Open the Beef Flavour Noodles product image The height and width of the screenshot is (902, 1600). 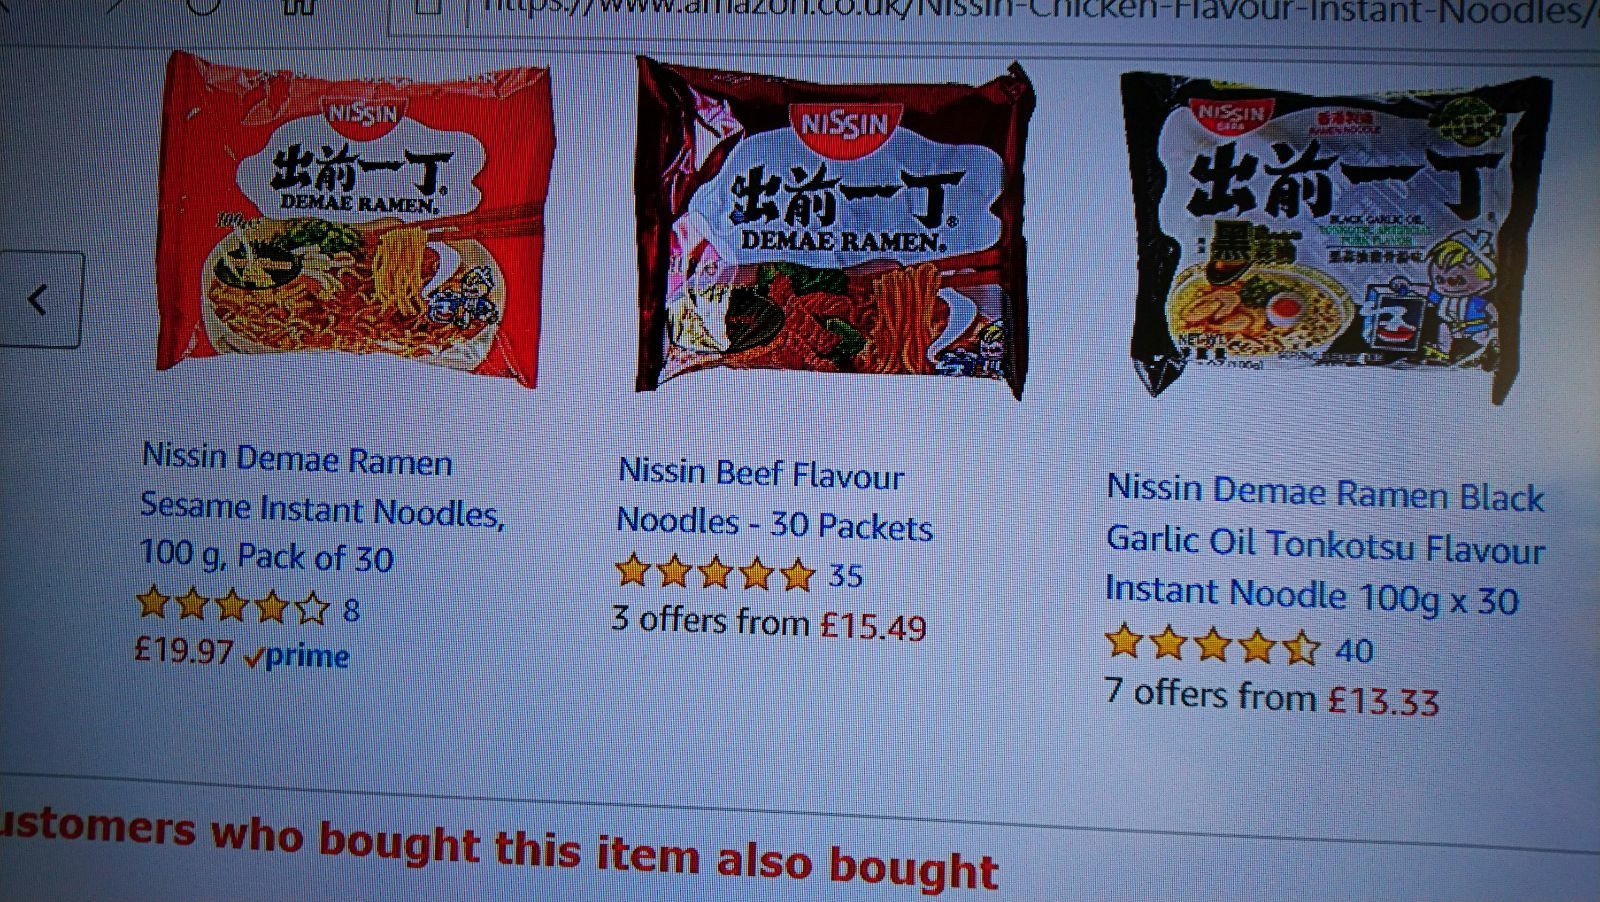834,228
